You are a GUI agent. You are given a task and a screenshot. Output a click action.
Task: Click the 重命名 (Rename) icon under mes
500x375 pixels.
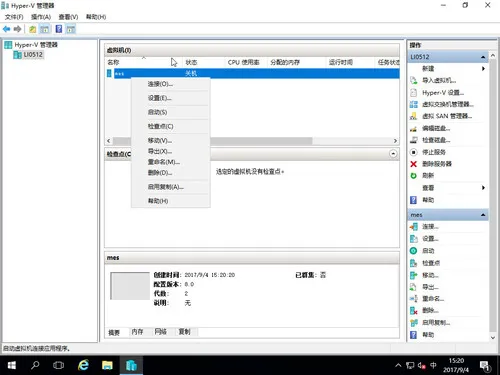pos(413,299)
